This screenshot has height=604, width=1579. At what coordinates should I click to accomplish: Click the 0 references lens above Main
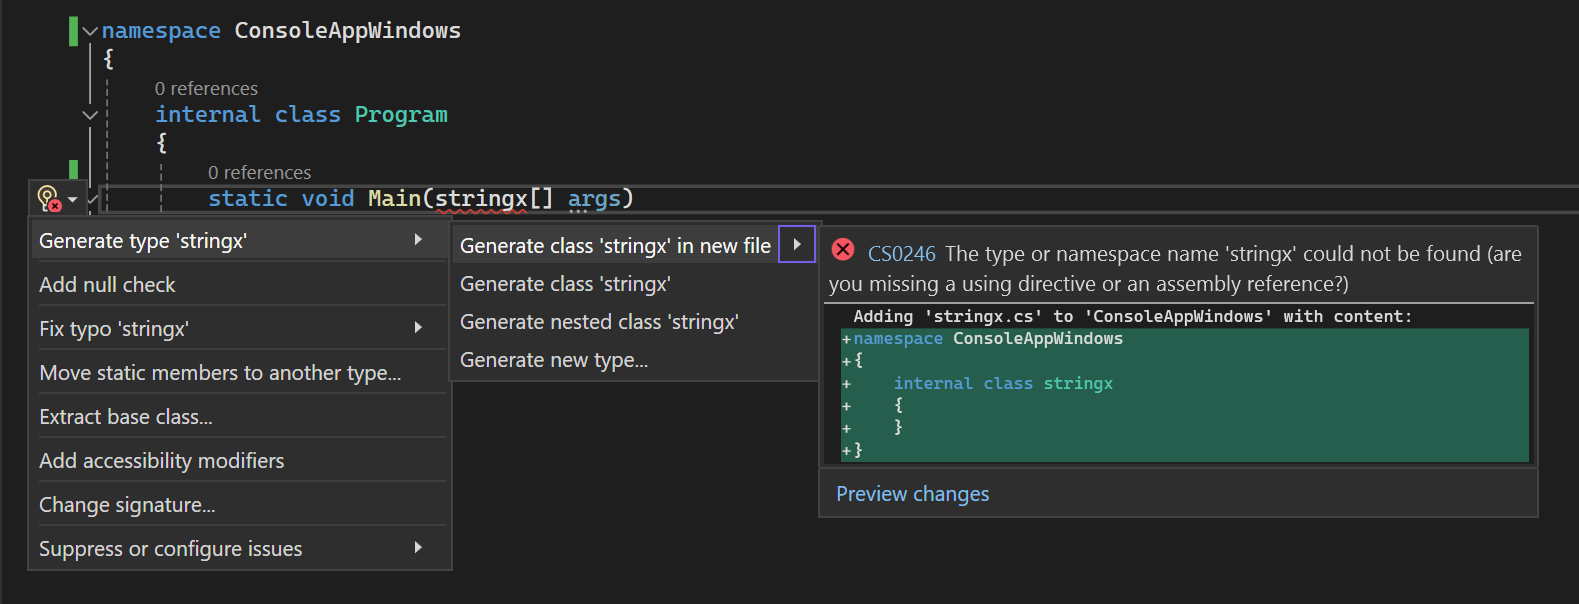coord(259,173)
